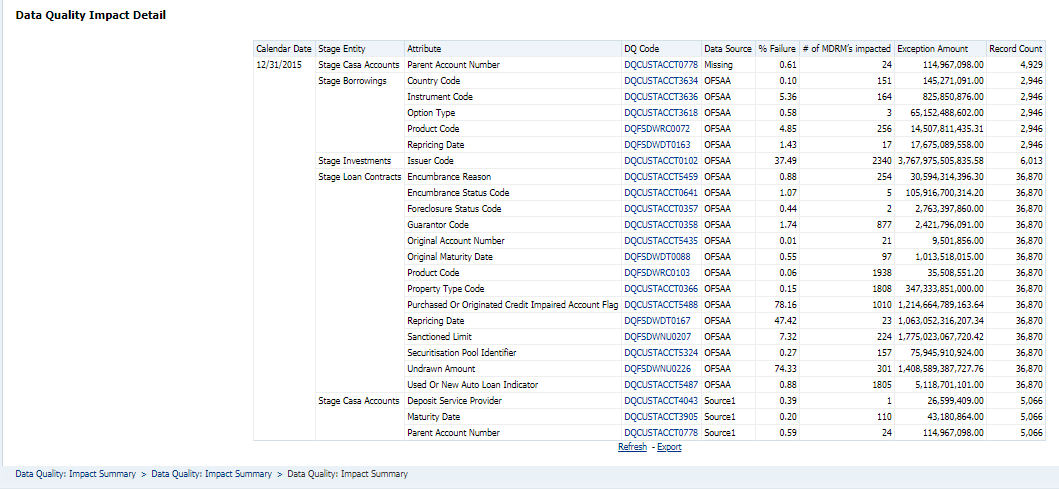The height and width of the screenshot is (489, 1059).
Task: Open DQ code DQCUSTACCT4043 link
Action: [661, 401]
